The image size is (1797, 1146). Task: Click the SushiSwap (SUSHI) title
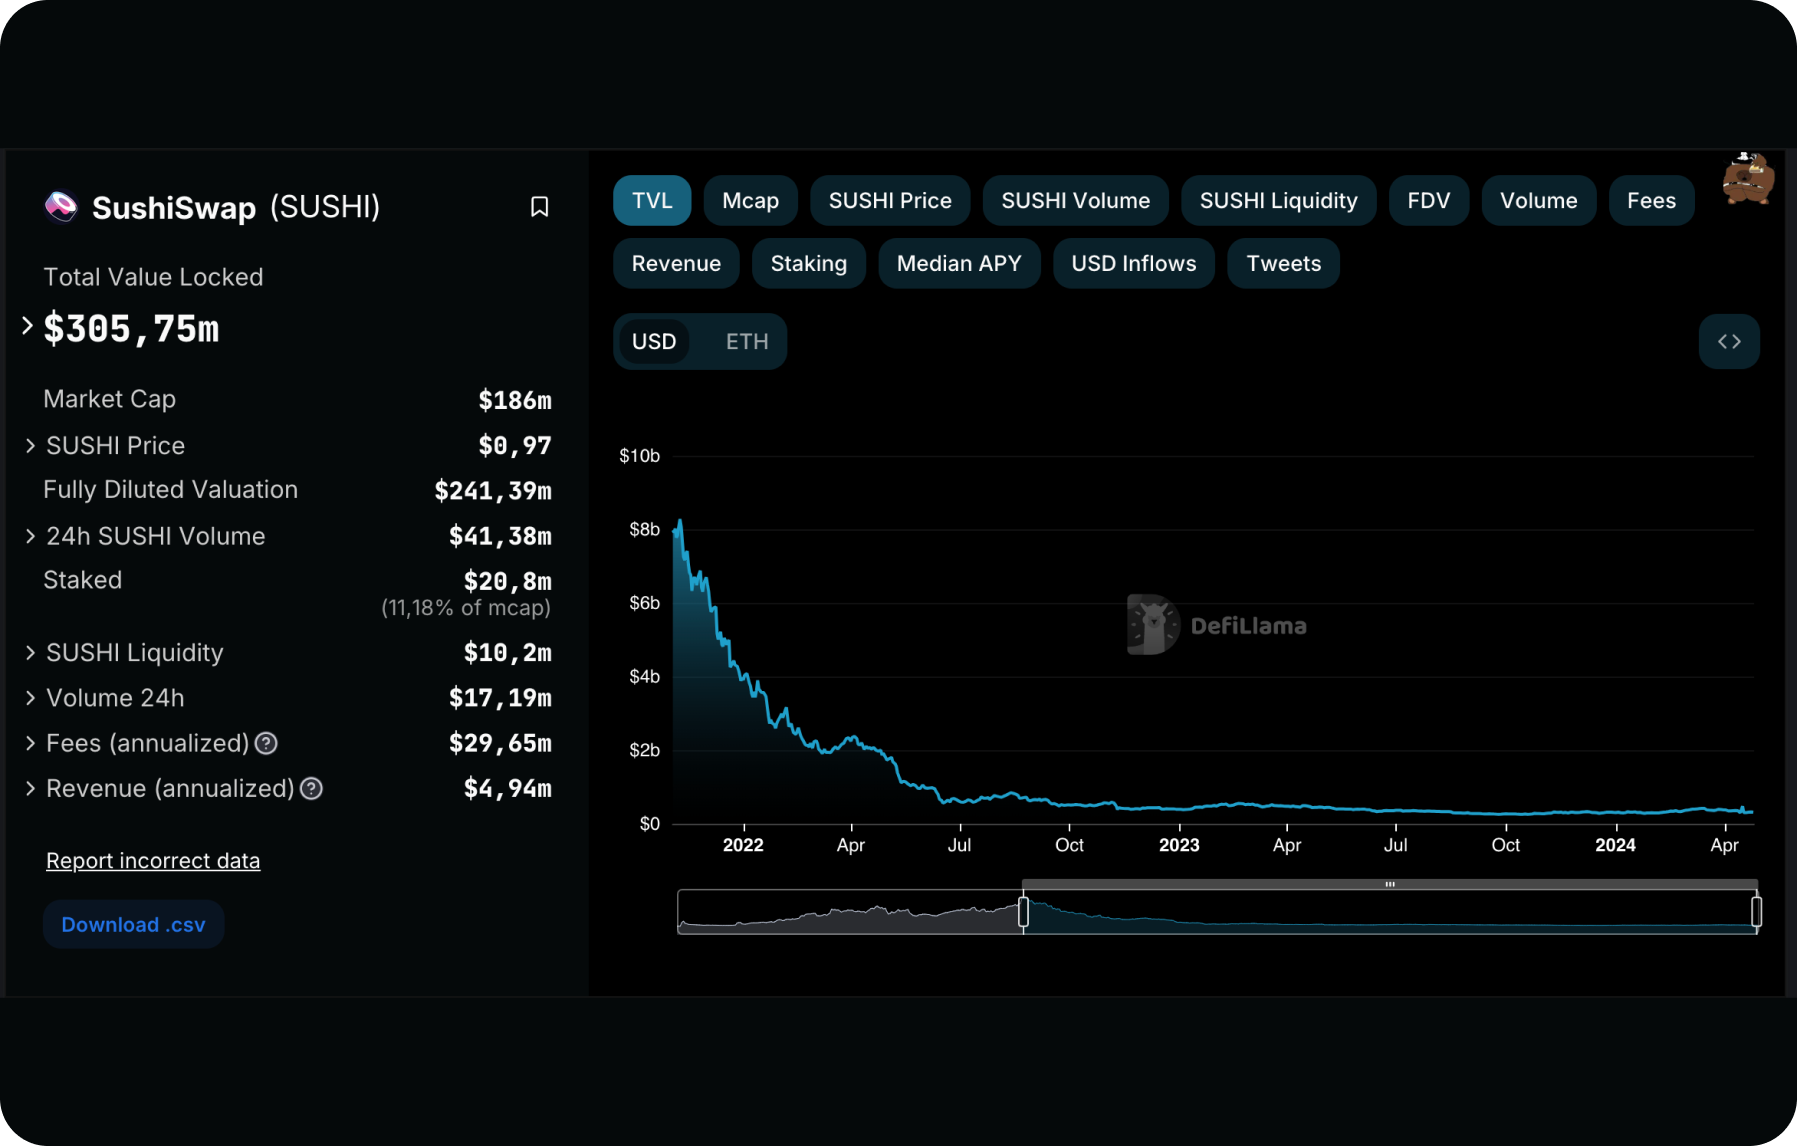236,207
